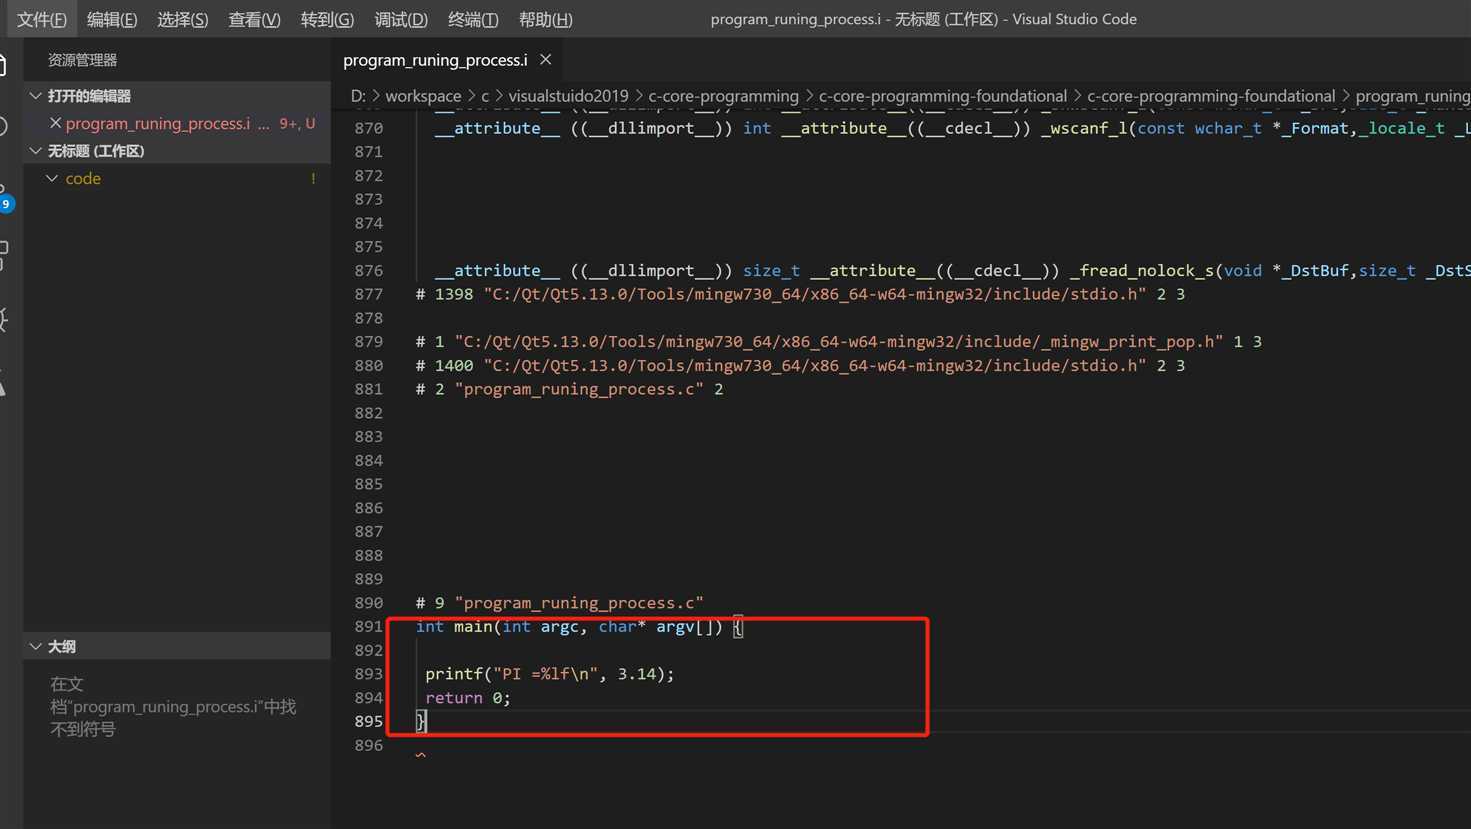Viewport: 1471px width, 829px height.
Task: Open the 选择(S) menu
Action: pos(183,19)
